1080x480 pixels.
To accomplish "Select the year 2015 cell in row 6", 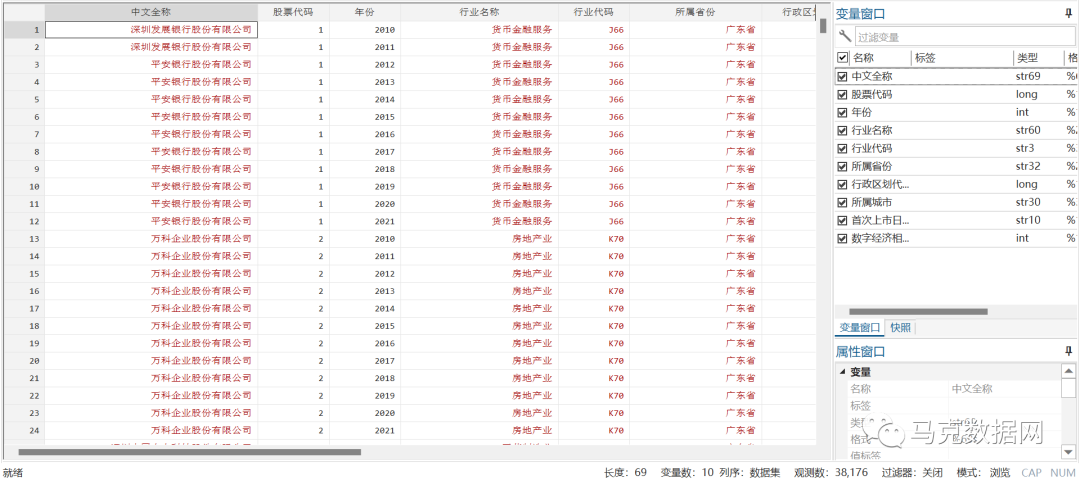I will pos(365,116).
